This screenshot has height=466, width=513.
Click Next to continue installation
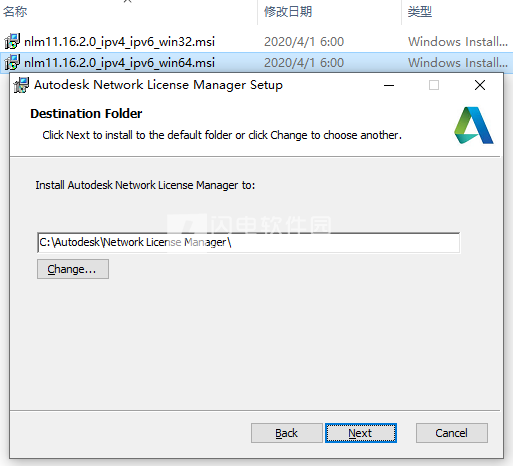(x=361, y=433)
